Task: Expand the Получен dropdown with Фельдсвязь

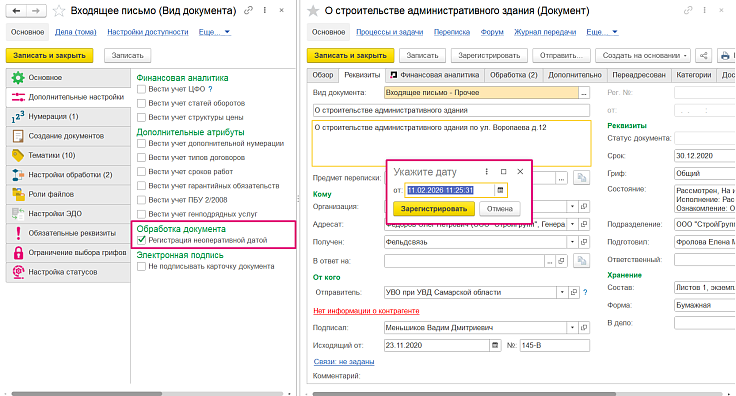Action: click(x=572, y=242)
